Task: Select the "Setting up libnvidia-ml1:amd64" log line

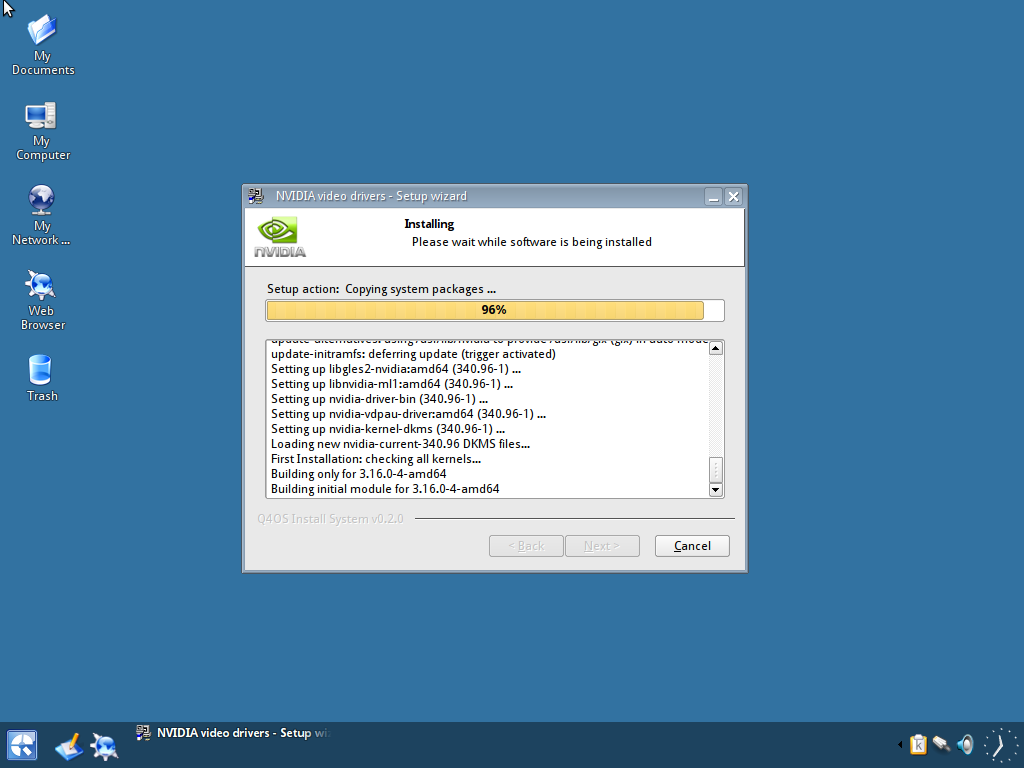Action: tap(392, 384)
